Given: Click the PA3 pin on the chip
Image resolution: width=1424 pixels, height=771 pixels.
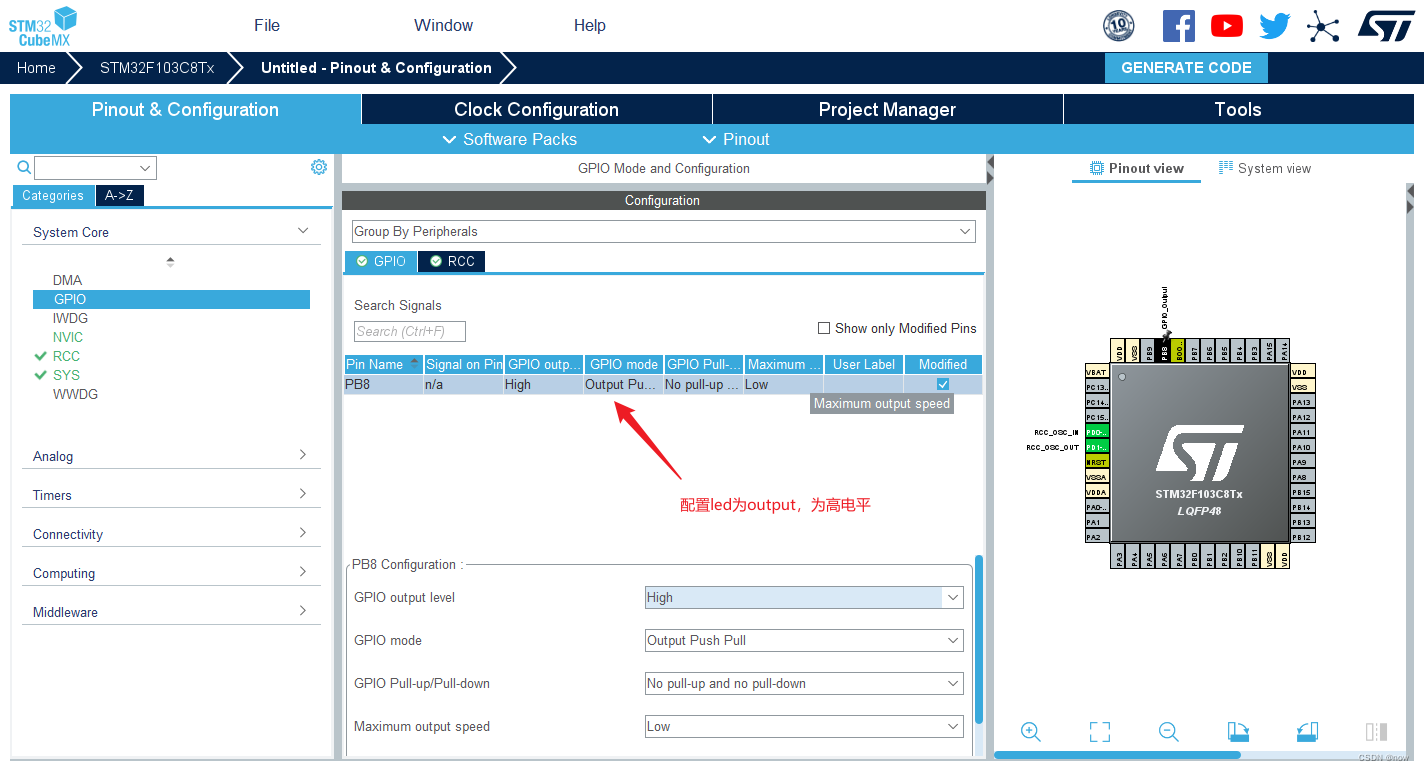Looking at the screenshot, I should (x=1119, y=556).
